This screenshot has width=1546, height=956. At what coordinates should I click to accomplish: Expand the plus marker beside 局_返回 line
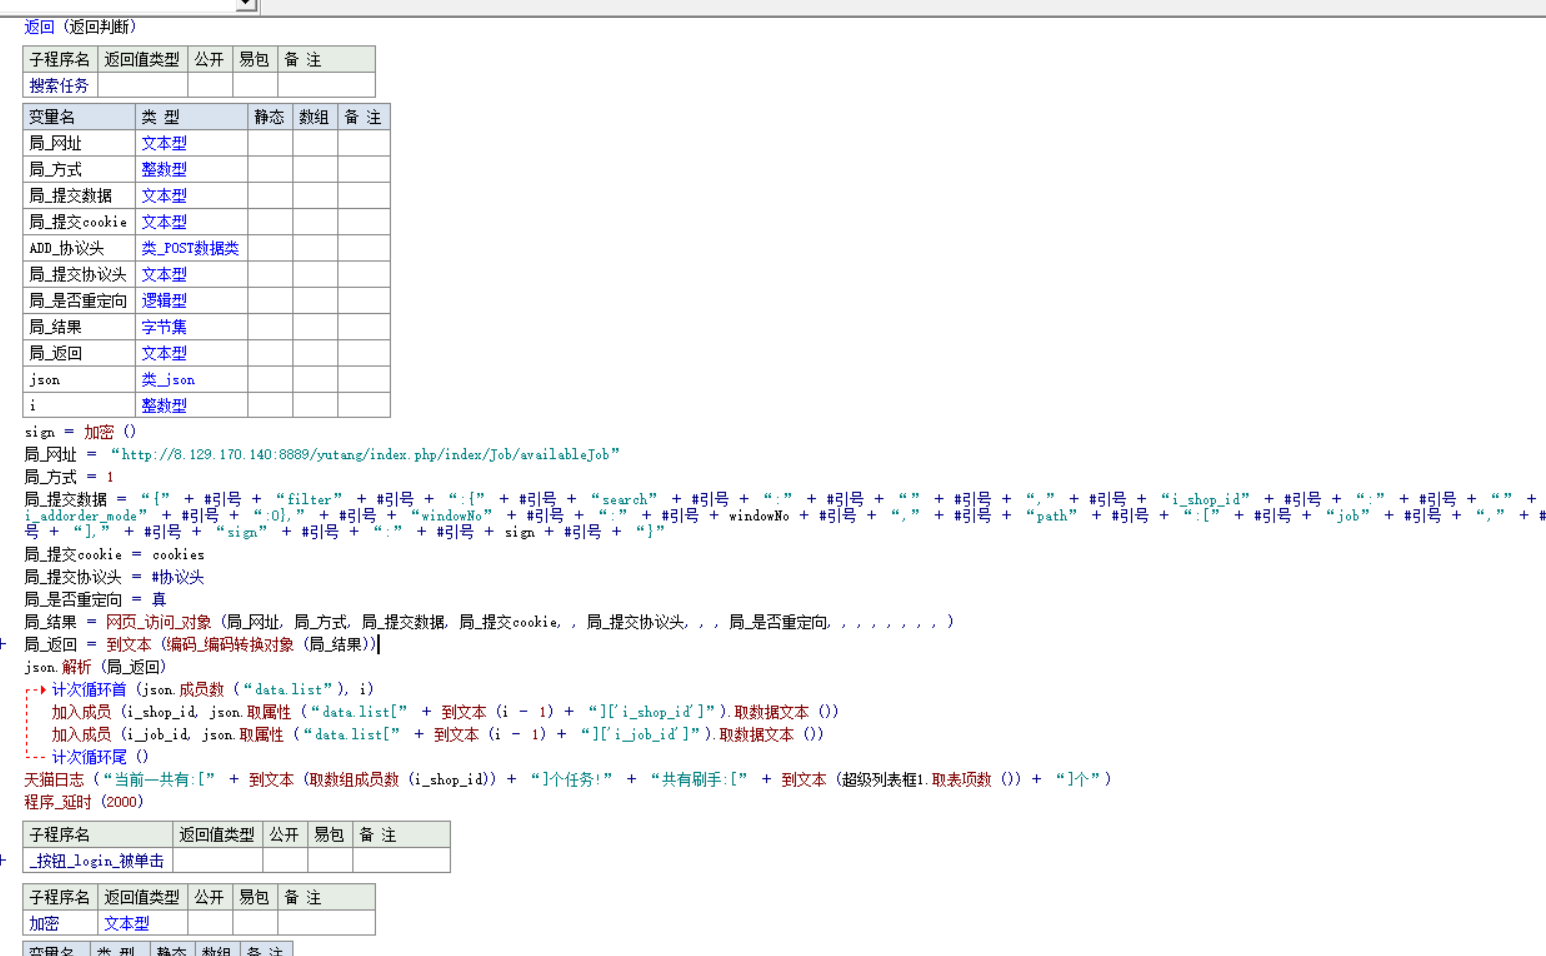pos(4,644)
